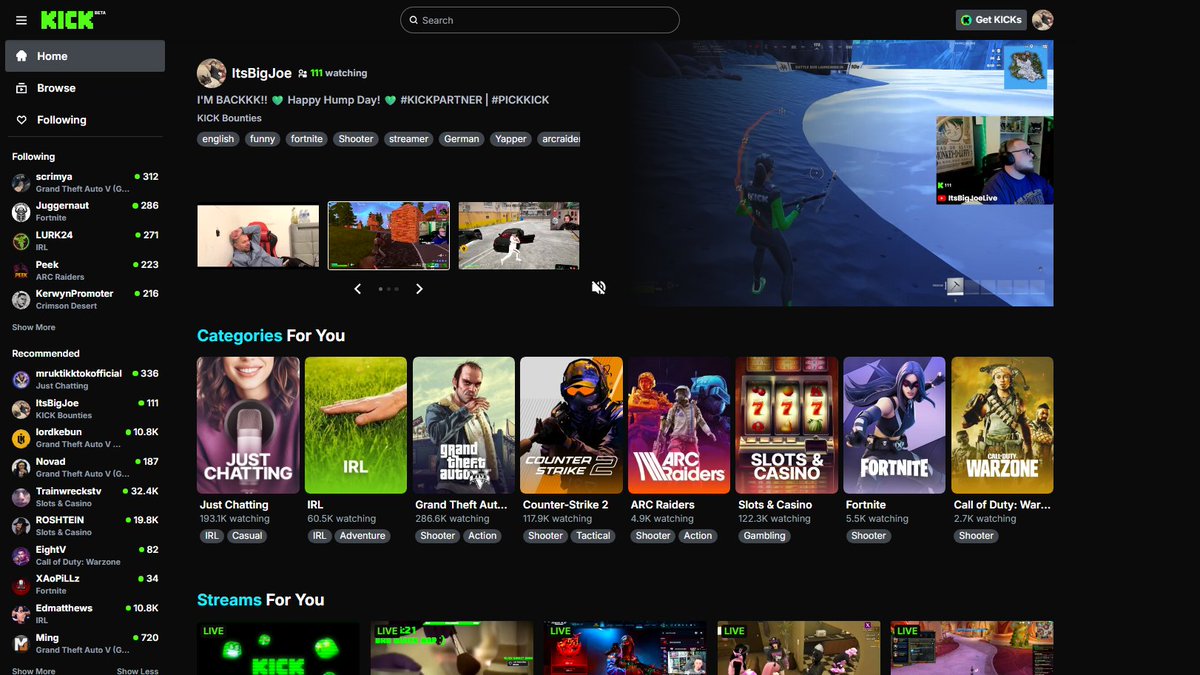Screen dimensions: 1200x675
Task: Open the ARC Raiders category card
Action: point(679,426)
